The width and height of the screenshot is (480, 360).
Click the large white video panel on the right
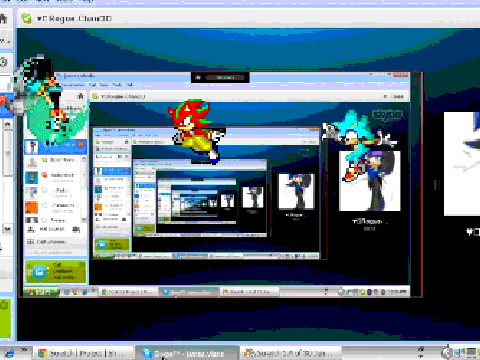click(462, 164)
